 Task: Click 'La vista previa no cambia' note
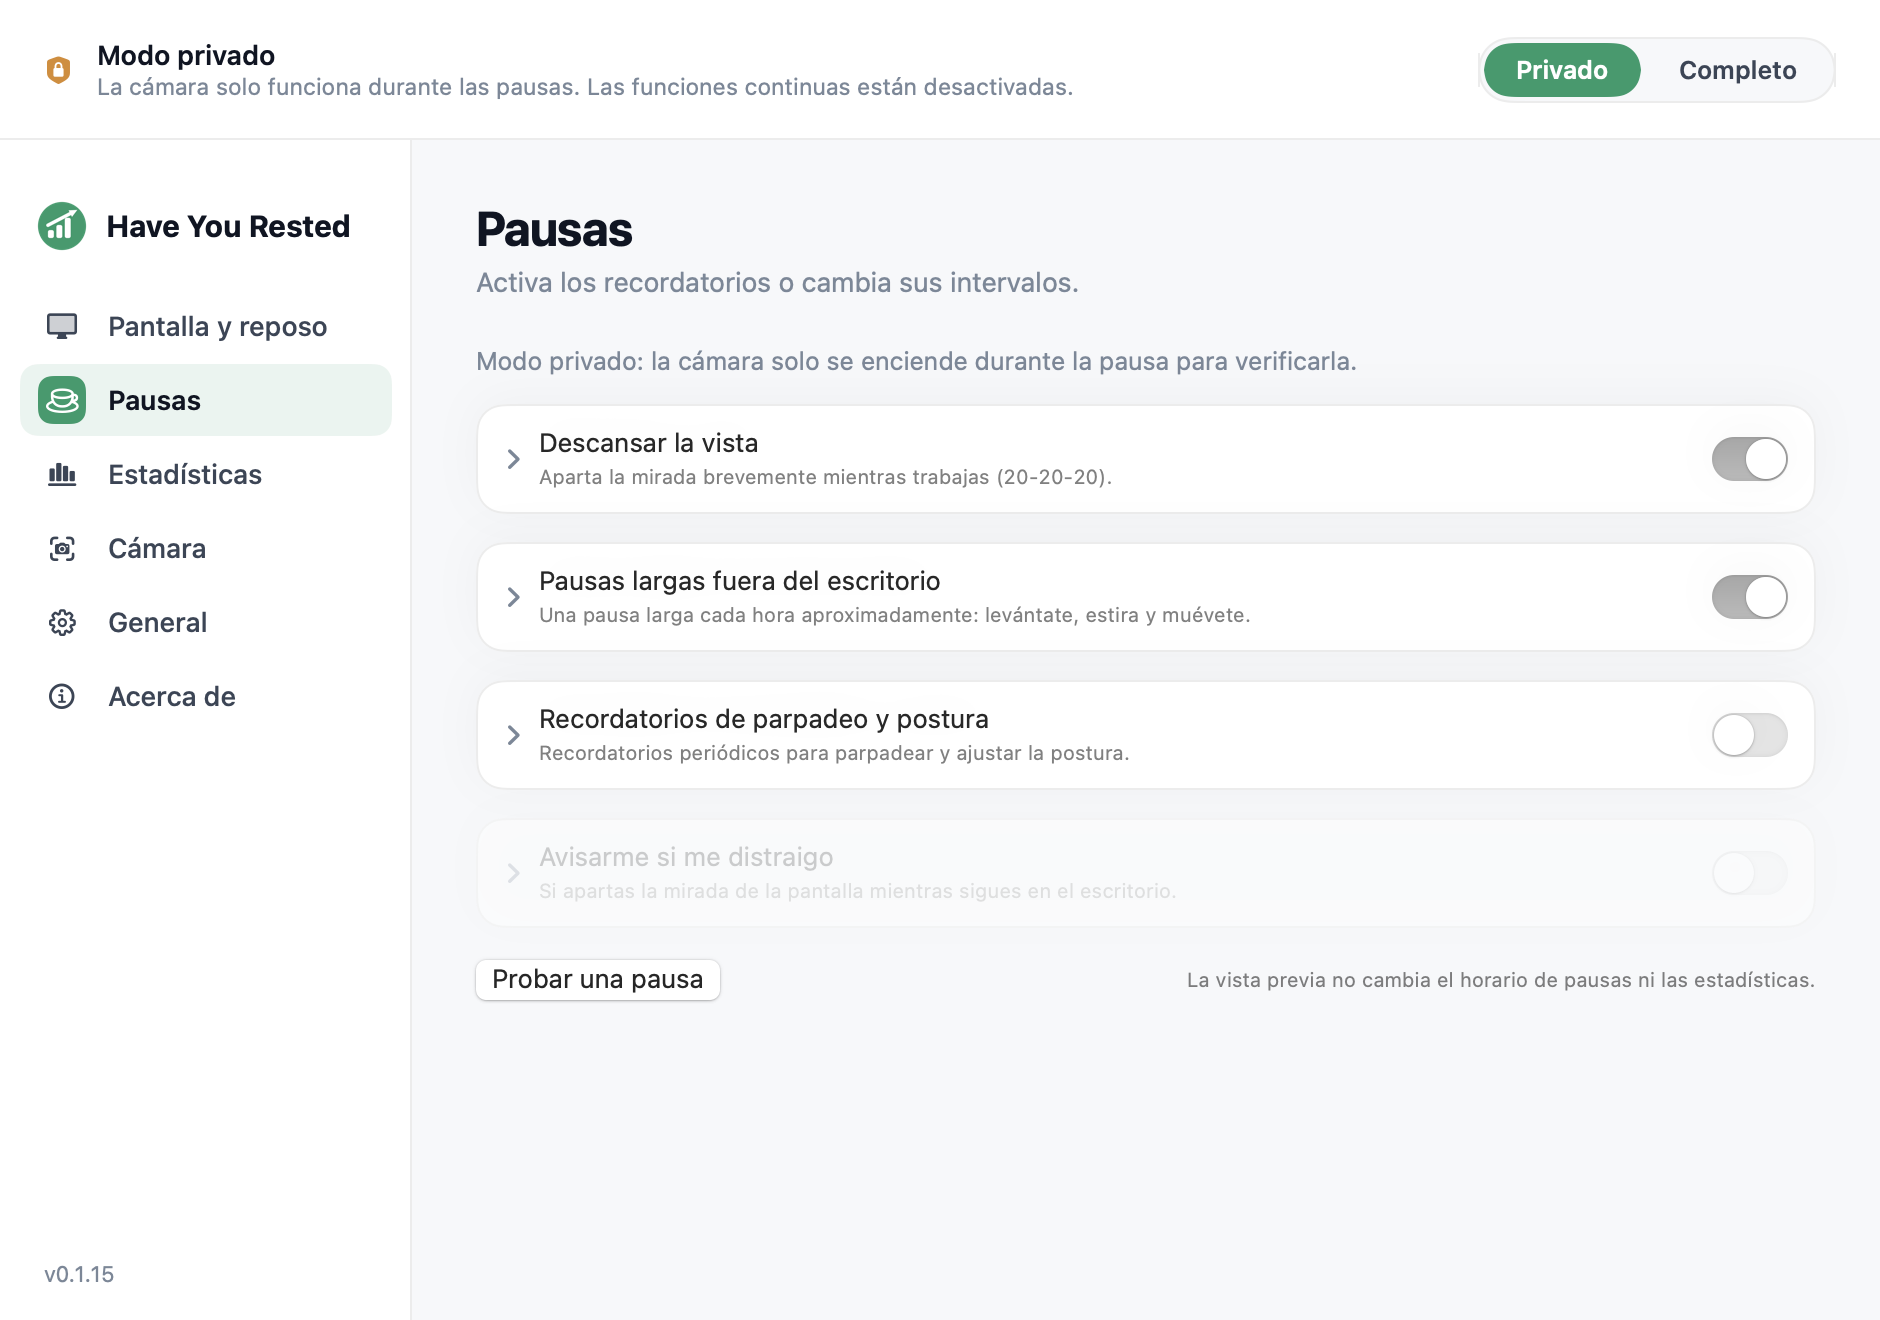tap(1500, 980)
